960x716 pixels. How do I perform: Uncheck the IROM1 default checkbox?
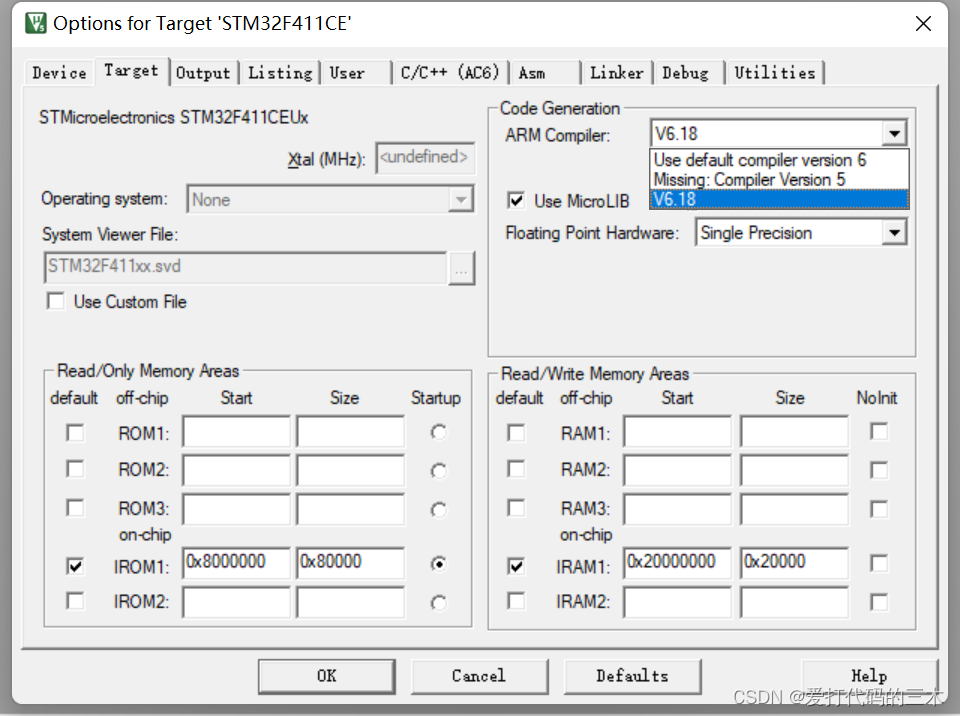coord(75,566)
